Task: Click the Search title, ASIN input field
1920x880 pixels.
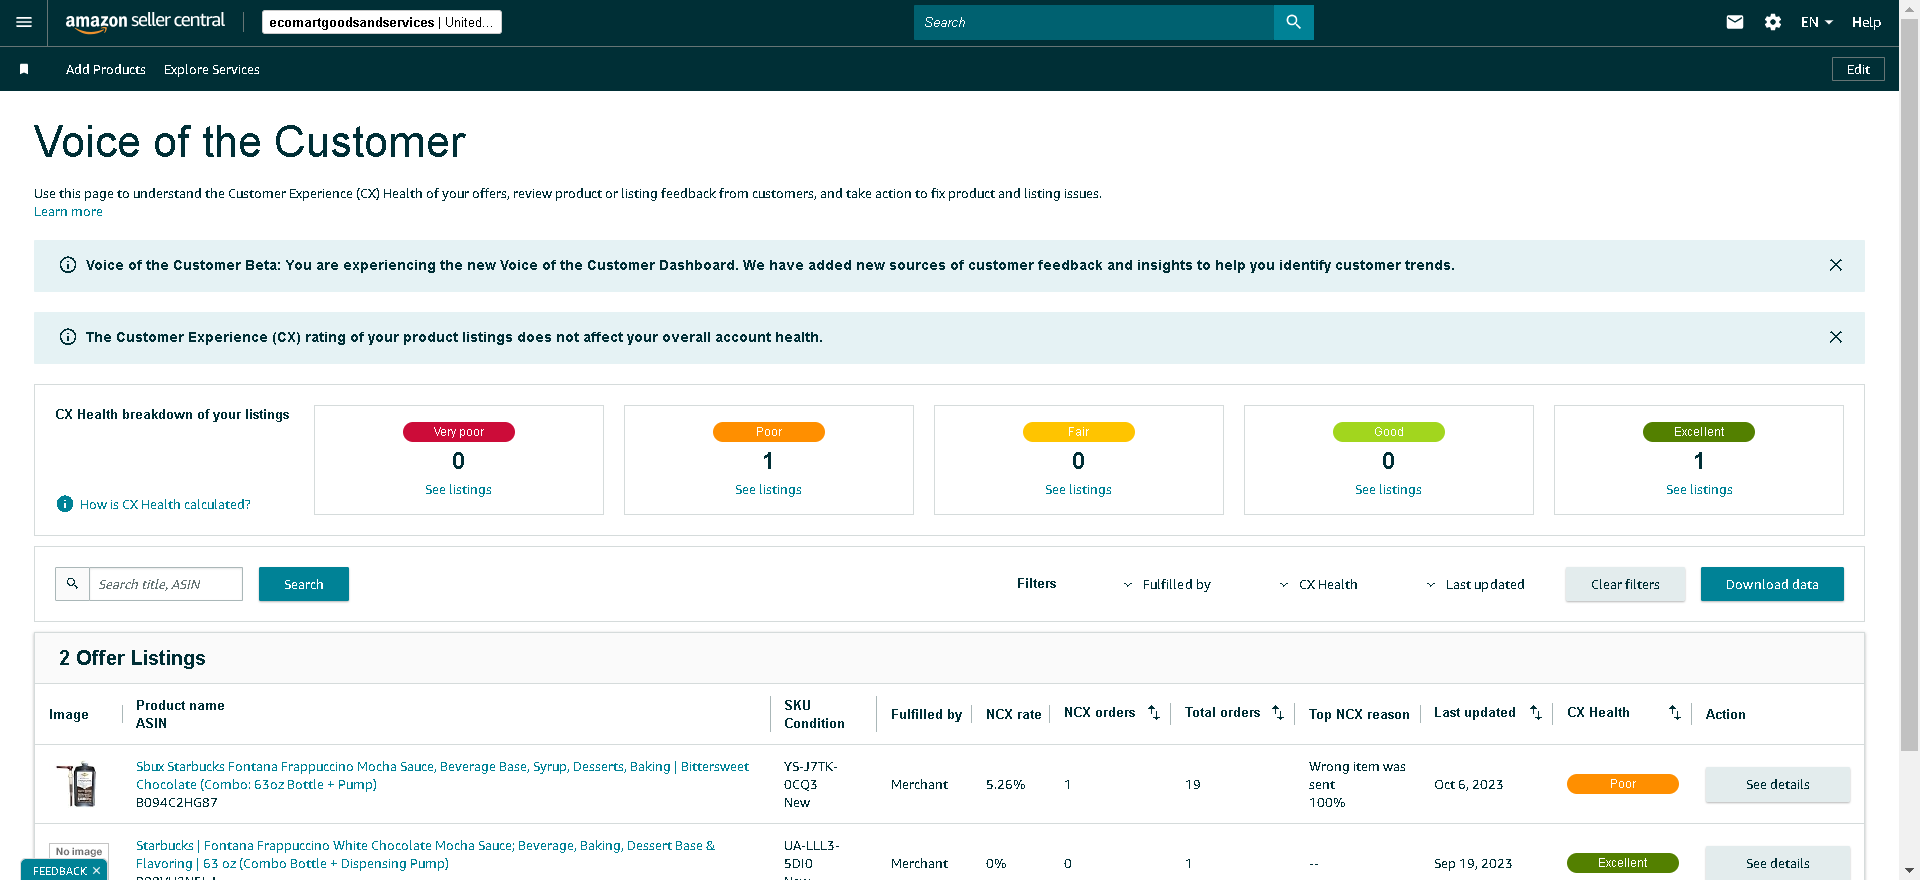Action: tap(166, 584)
